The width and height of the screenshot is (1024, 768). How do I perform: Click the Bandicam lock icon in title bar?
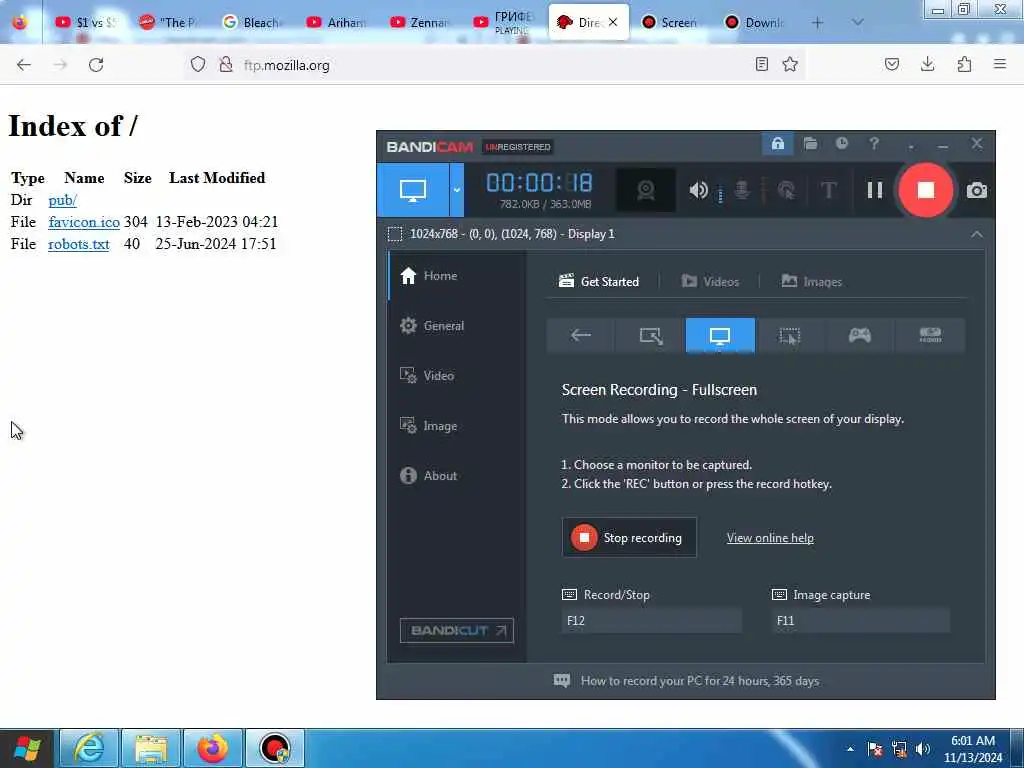777,144
